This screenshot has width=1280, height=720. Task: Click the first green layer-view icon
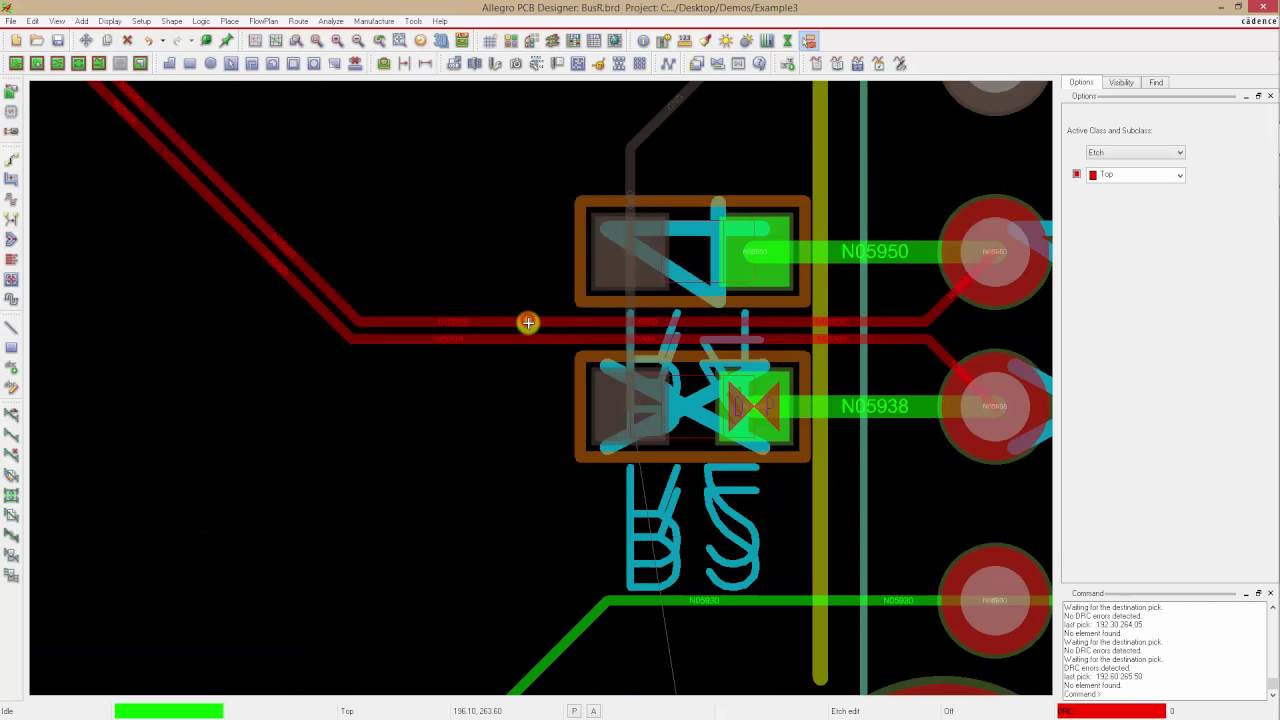tap(16, 64)
